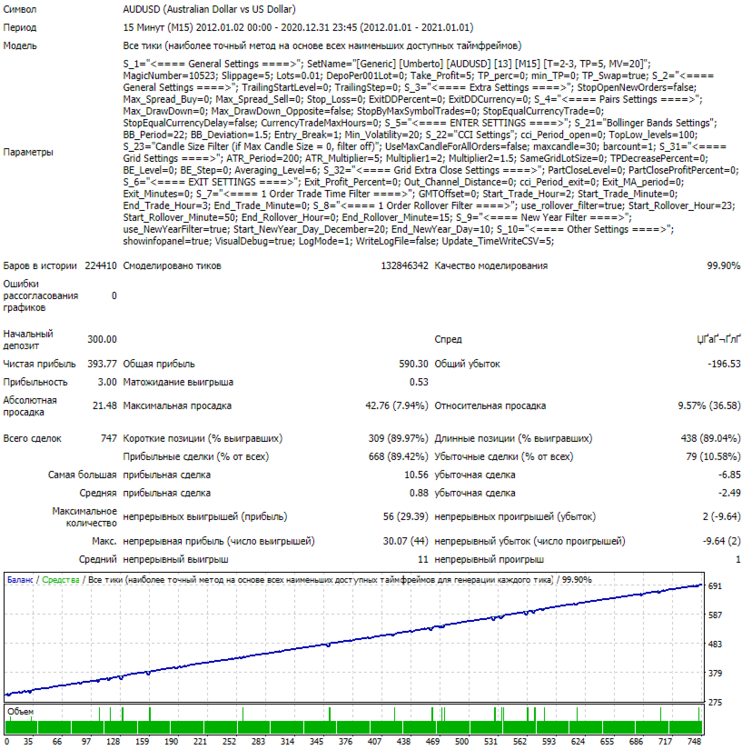Click maximal drawdown value 42.76 (7.94%)
The image size is (752, 750).
tap(397, 405)
